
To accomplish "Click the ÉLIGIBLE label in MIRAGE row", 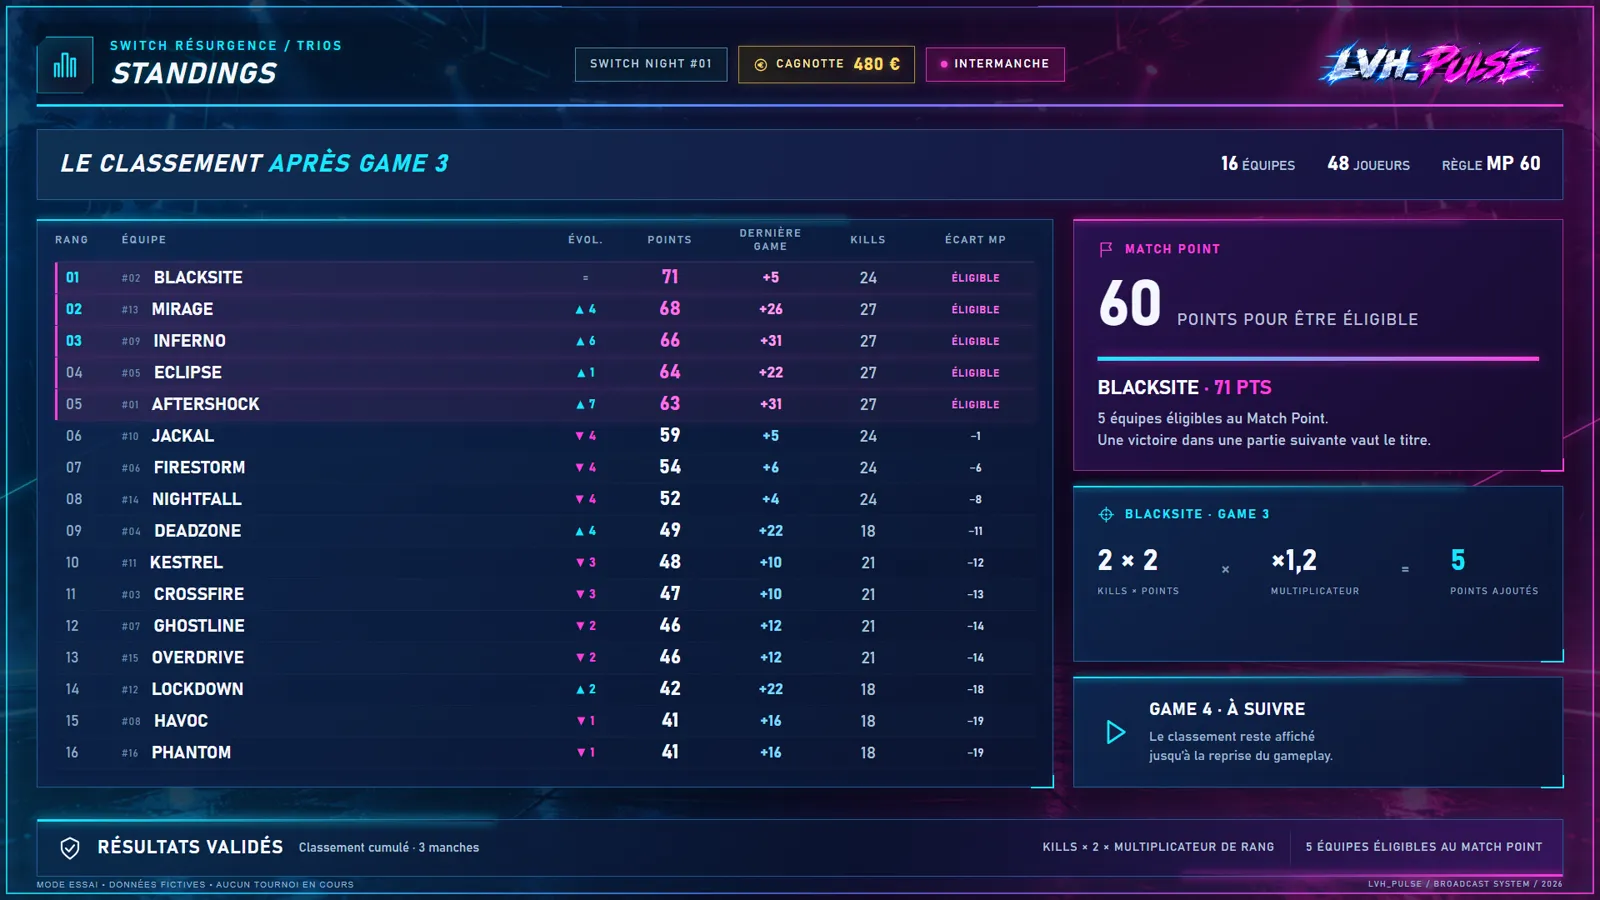I will point(975,310).
